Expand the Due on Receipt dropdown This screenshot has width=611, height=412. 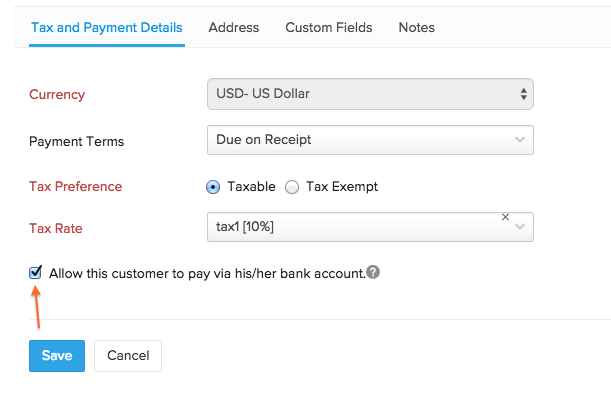pos(360,141)
